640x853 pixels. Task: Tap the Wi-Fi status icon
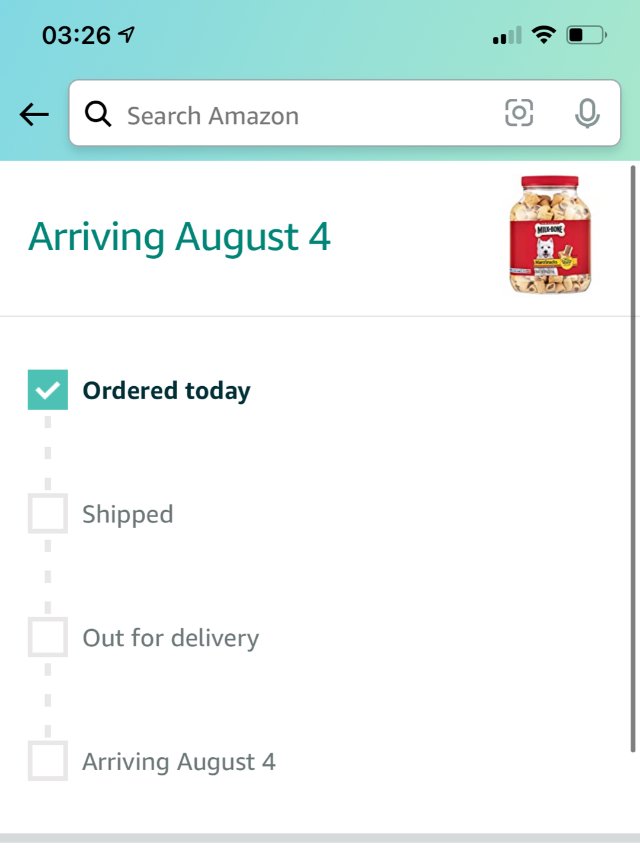[x=543, y=36]
